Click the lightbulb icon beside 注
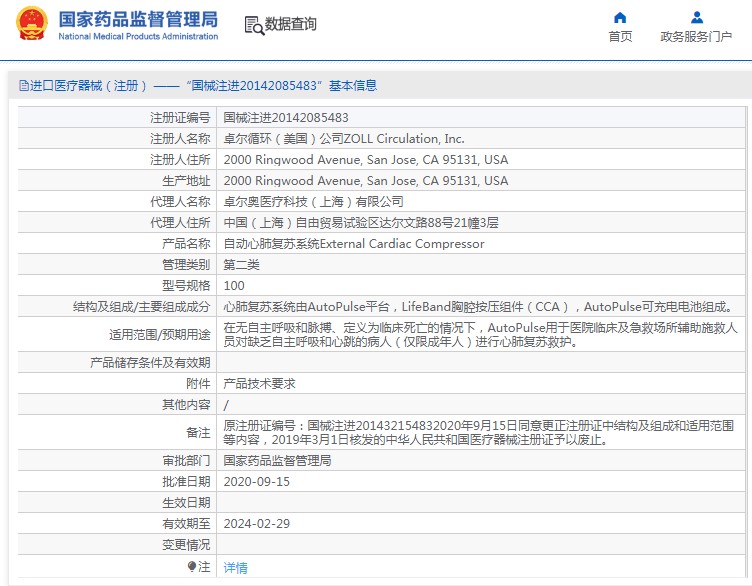Screen dimensions: 752x586 (192, 566)
